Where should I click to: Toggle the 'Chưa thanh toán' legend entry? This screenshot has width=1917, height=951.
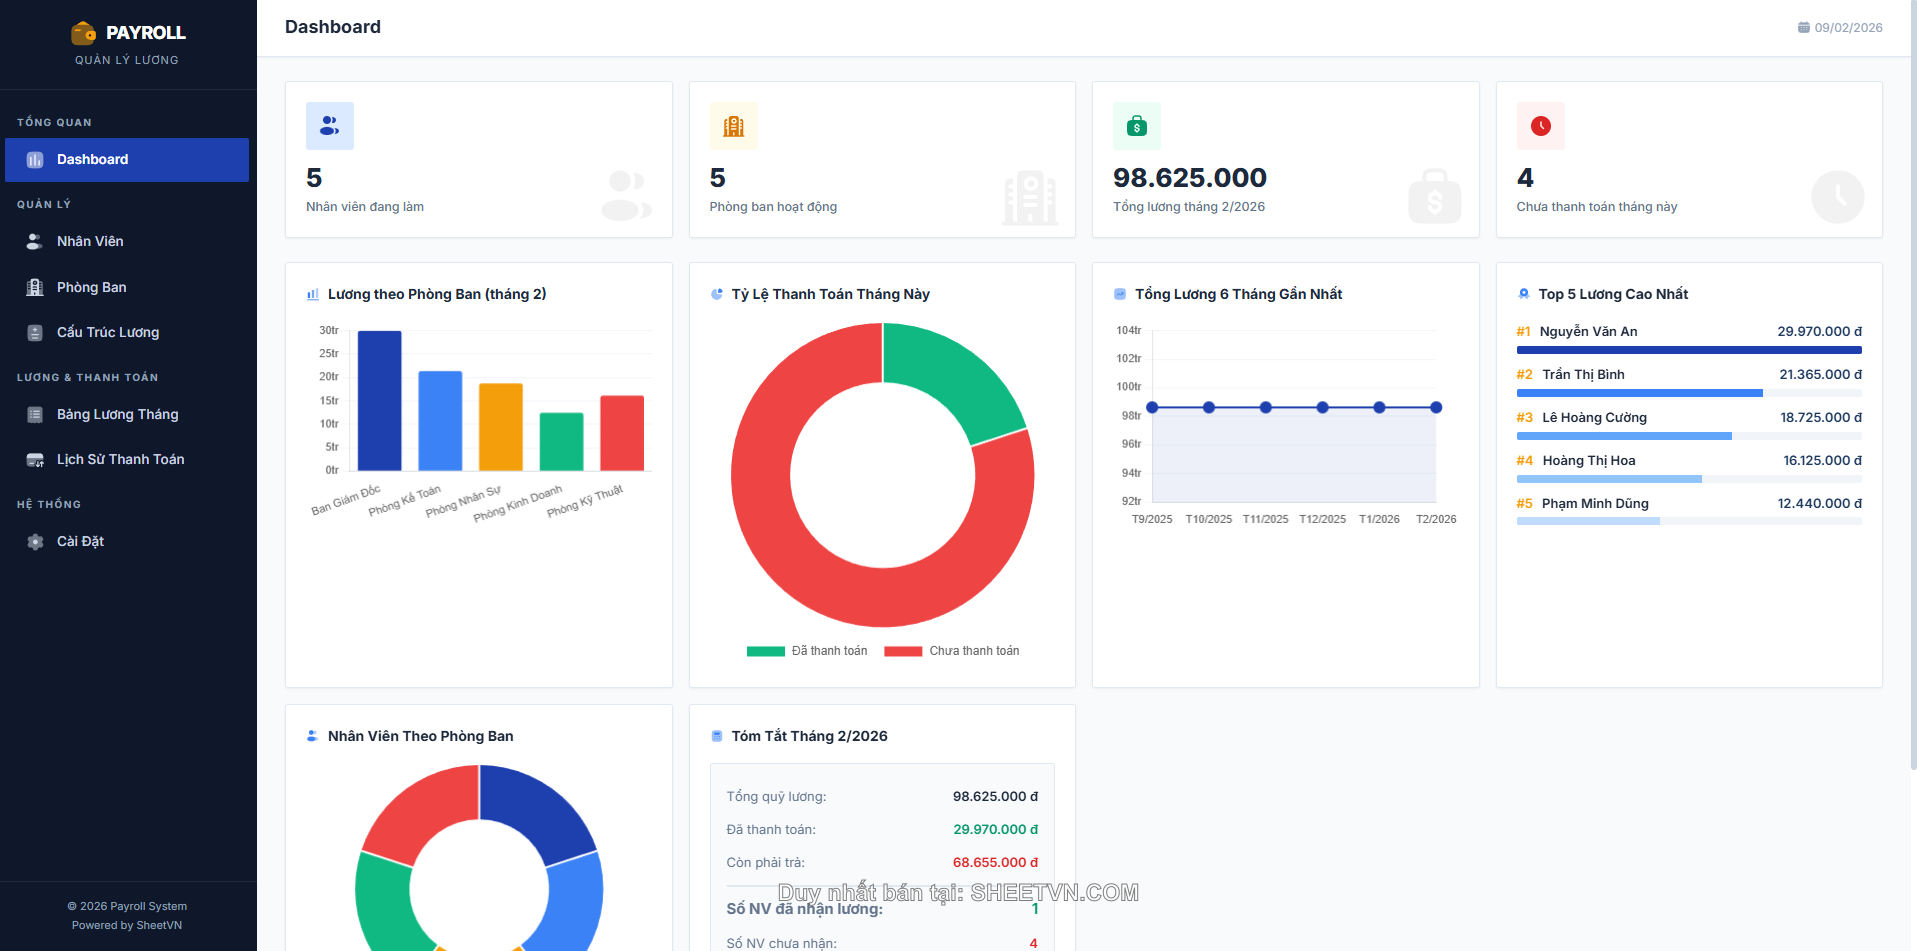[x=951, y=650]
